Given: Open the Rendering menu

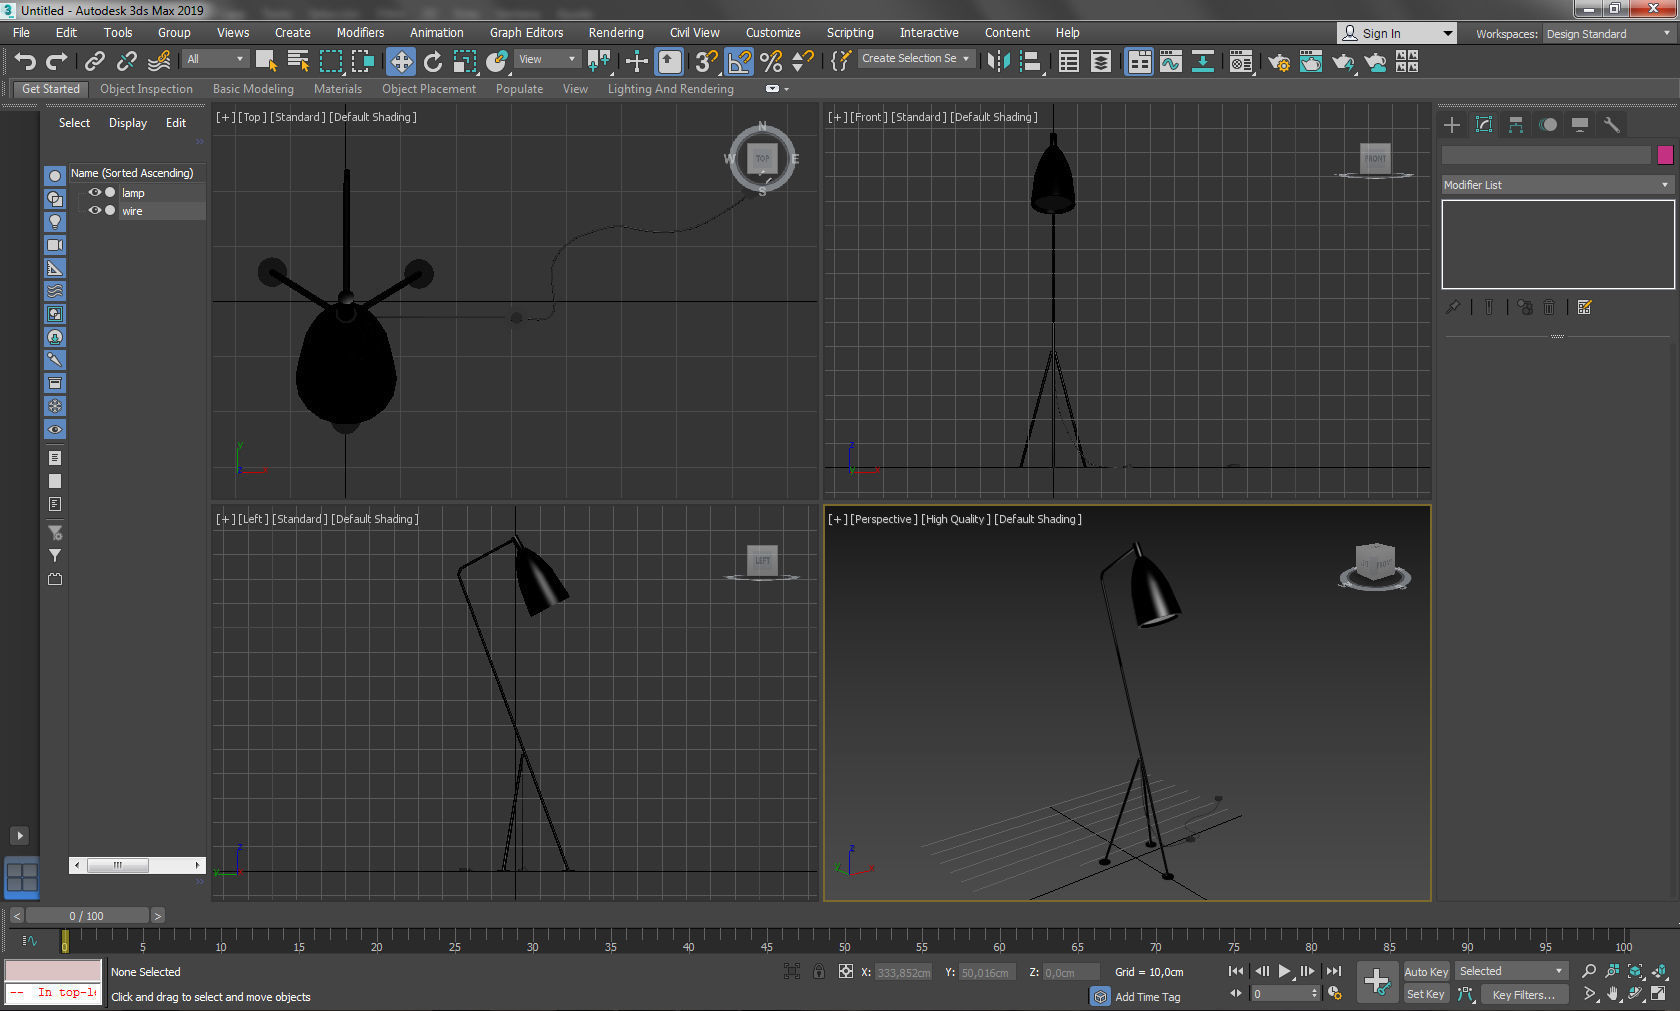Looking at the screenshot, I should pyautogui.click(x=616, y=33).
